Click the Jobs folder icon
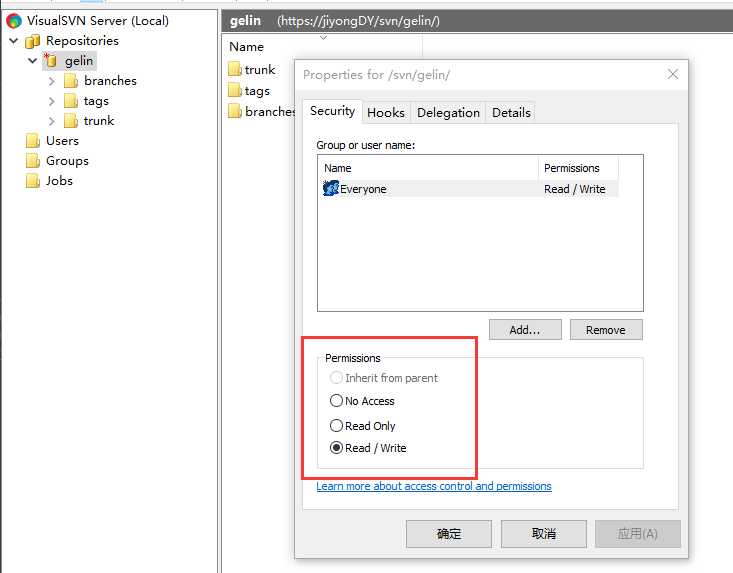 point(33,181)
